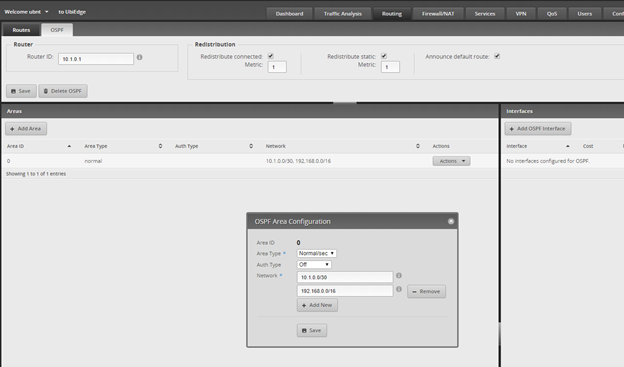This screenshot has width=624, height=367.
Task: Click the Router ID info icon
Action: tap(140, 57)
